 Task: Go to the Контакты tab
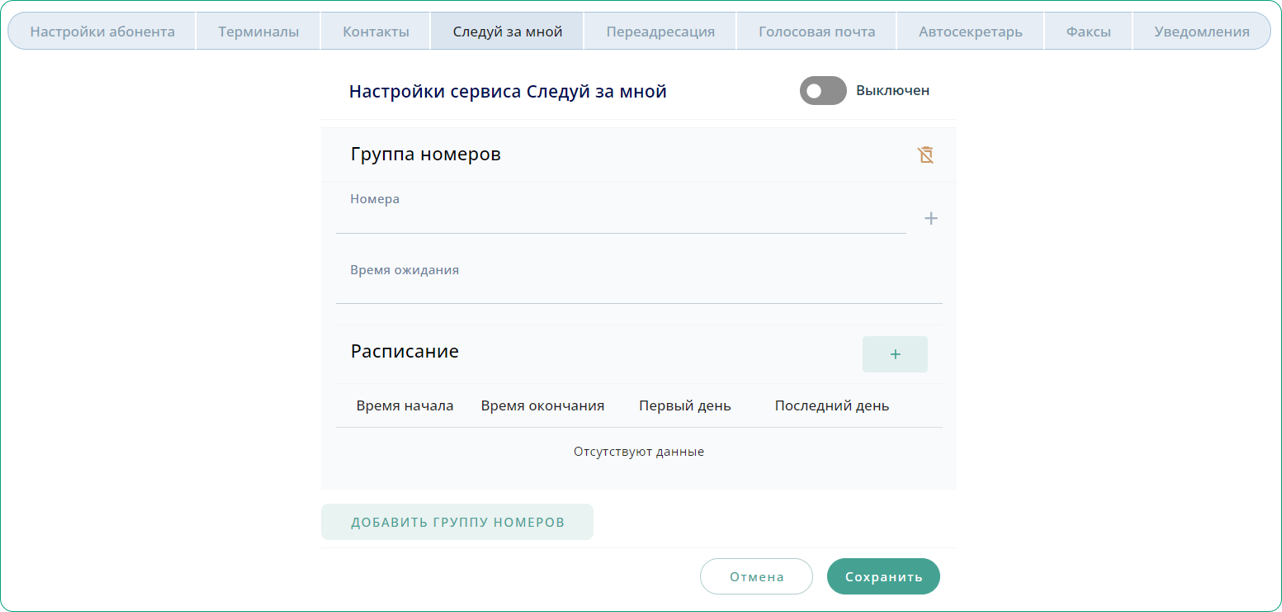376,31
